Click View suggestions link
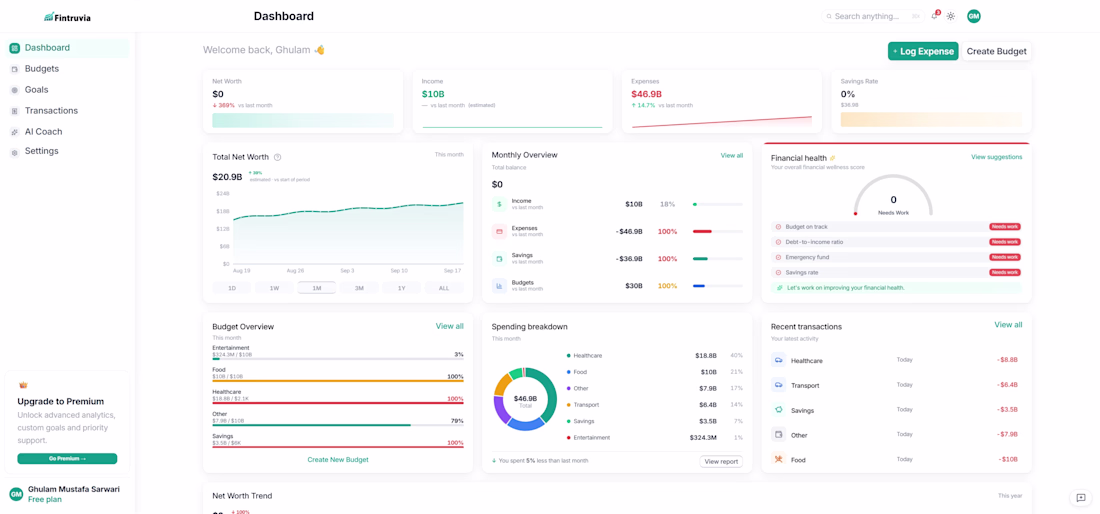This screenshot has height=514, width=1100. point(996,157)
